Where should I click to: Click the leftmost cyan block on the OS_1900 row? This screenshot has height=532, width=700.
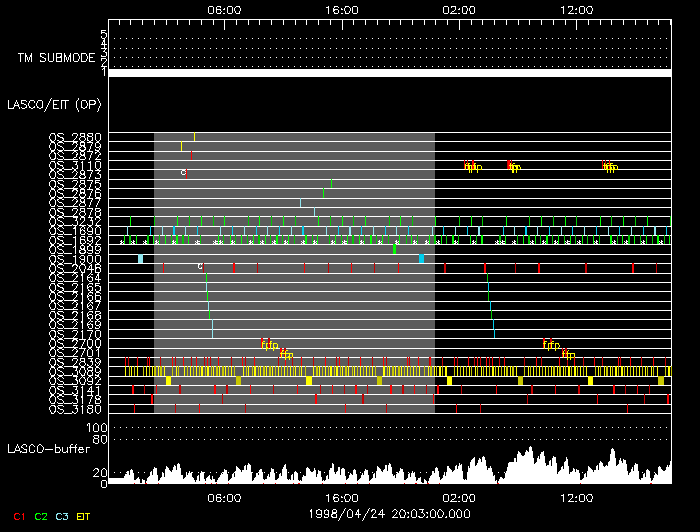pyautogui.click(x=141, y=259)
